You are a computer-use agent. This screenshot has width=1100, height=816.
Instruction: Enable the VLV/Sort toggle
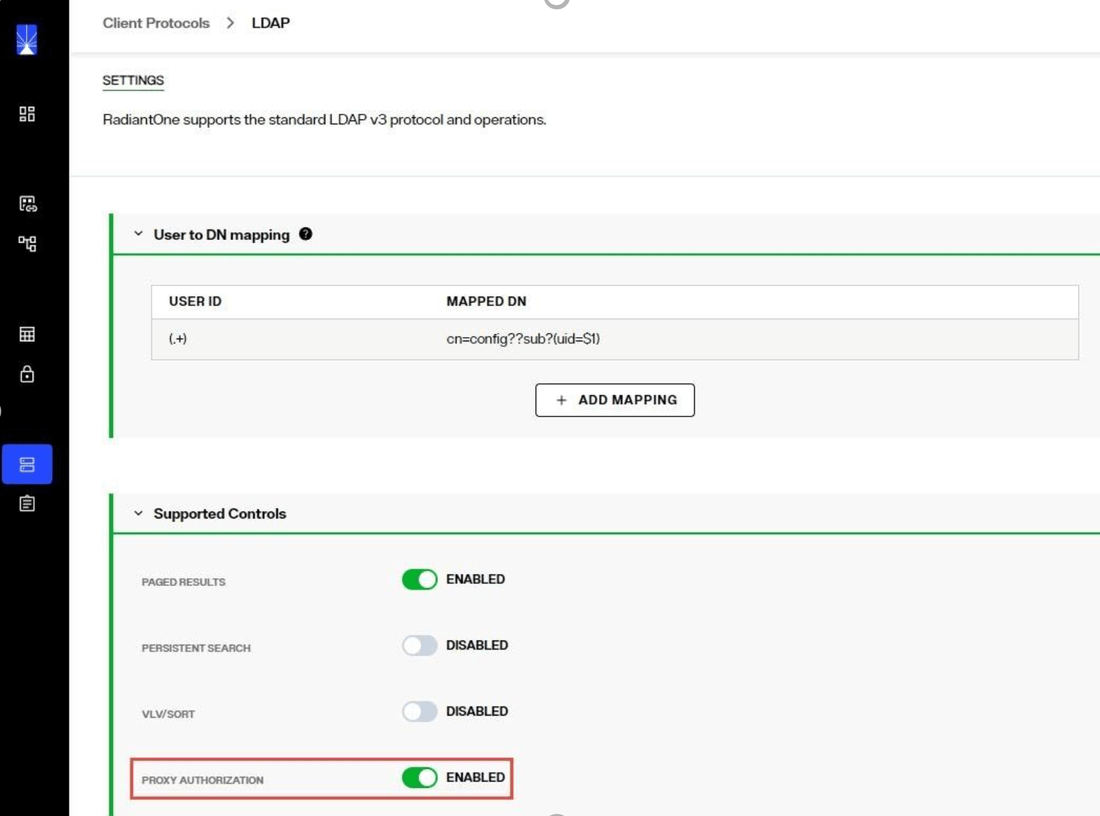(420, 711)
